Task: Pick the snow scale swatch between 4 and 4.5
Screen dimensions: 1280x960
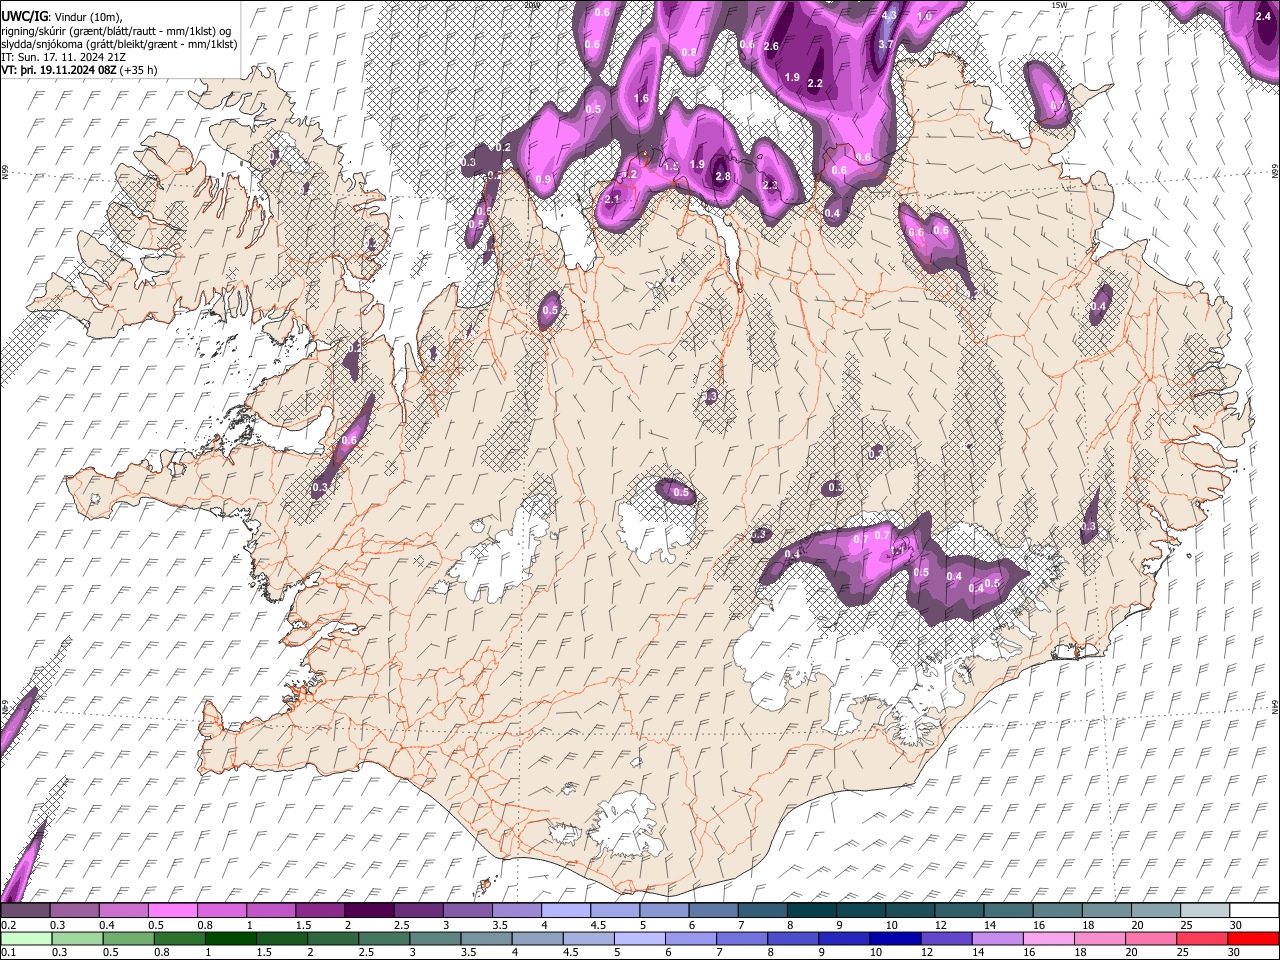Action: (x=566, y=911)
